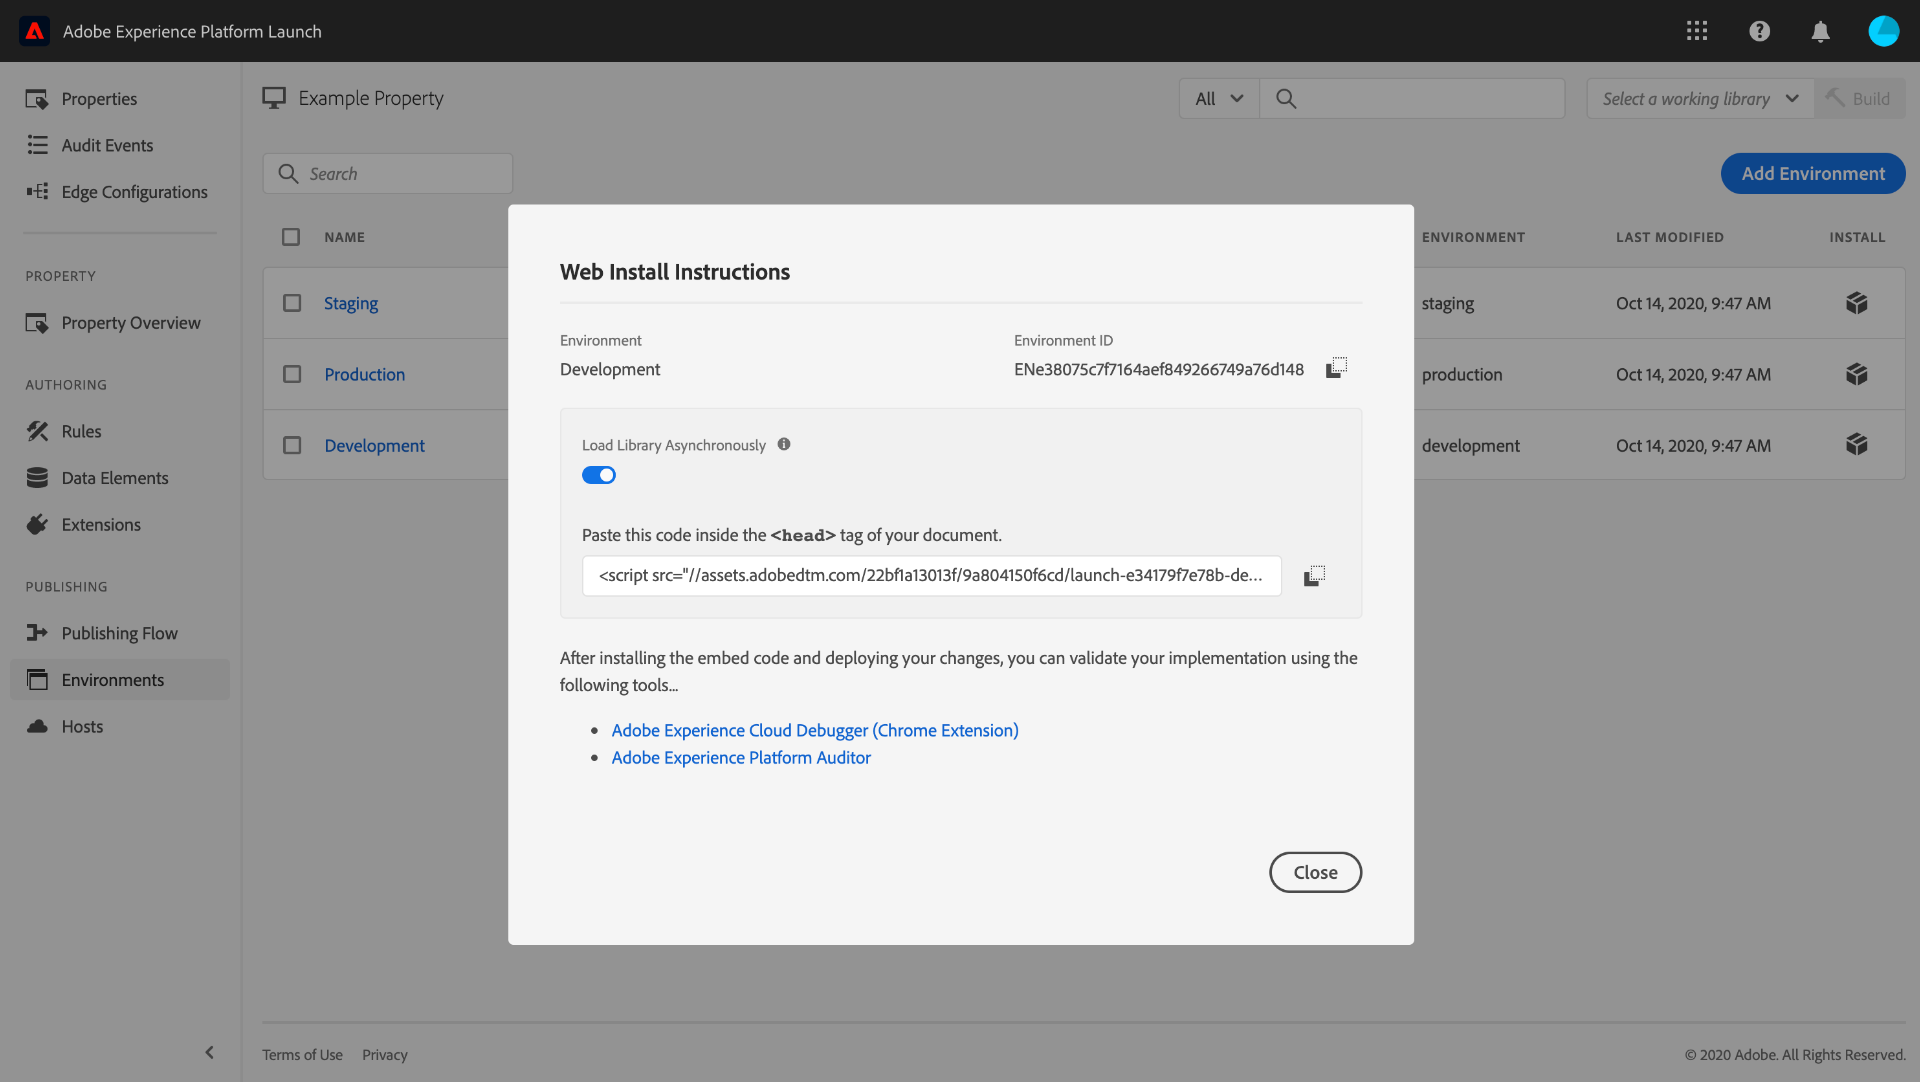This screenshot has width=1920, height=1082.
Task: Close the Web Install Instructions dialog
Action: (1315, 872)
